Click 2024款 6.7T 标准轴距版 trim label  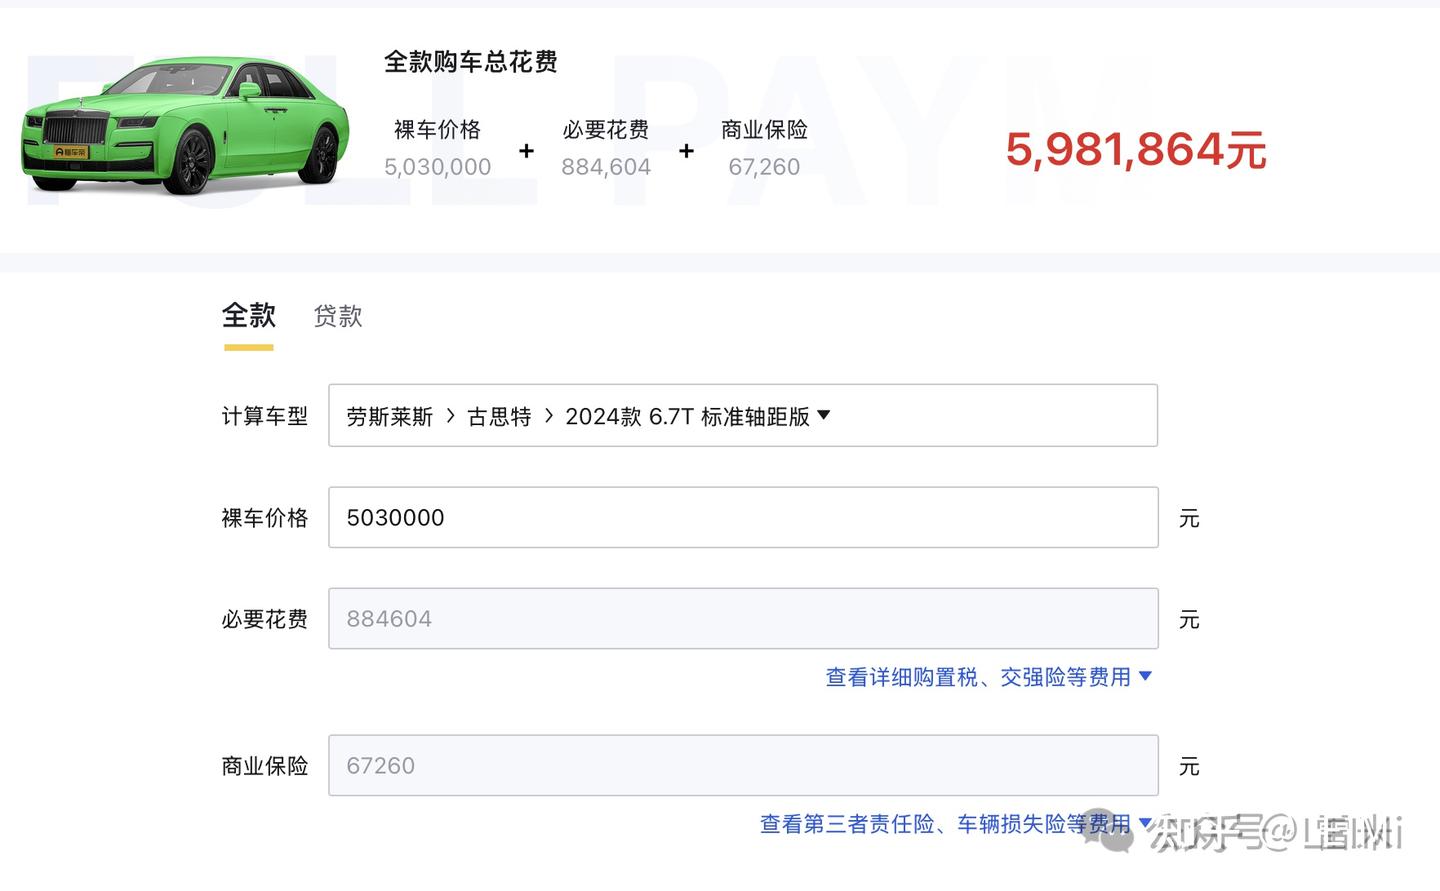click(x=686, y=416)
